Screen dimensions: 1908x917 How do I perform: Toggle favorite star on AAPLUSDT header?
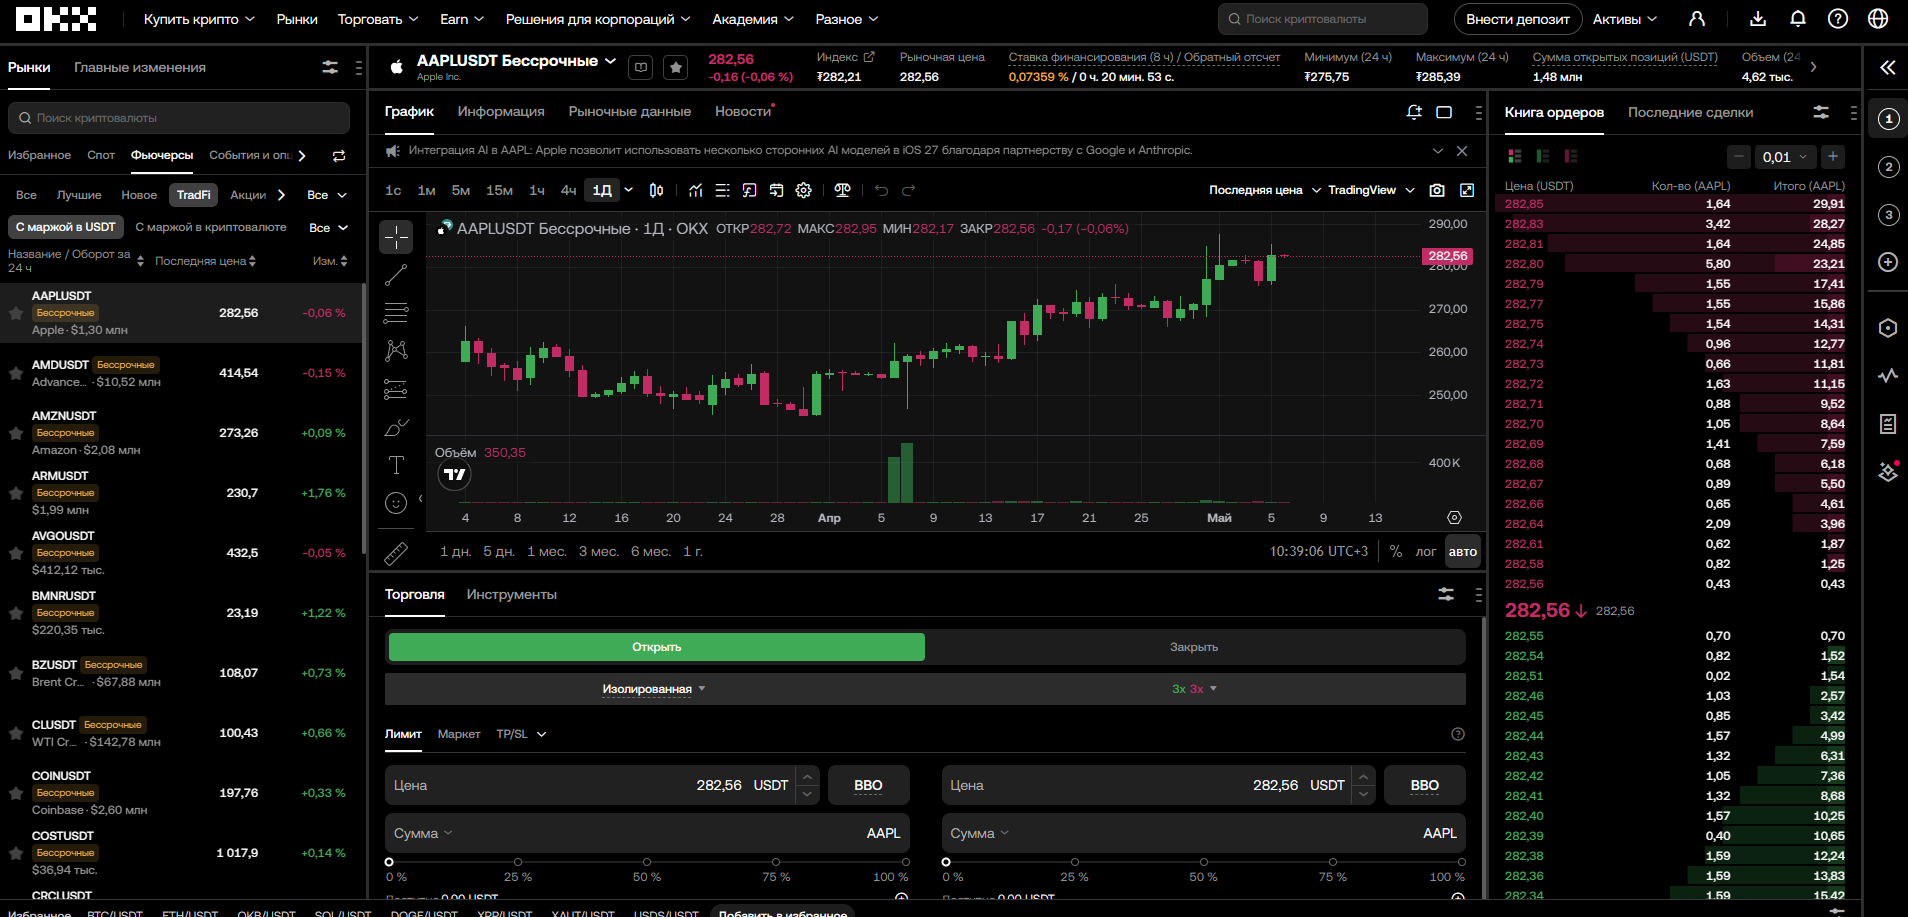point(676,68)
